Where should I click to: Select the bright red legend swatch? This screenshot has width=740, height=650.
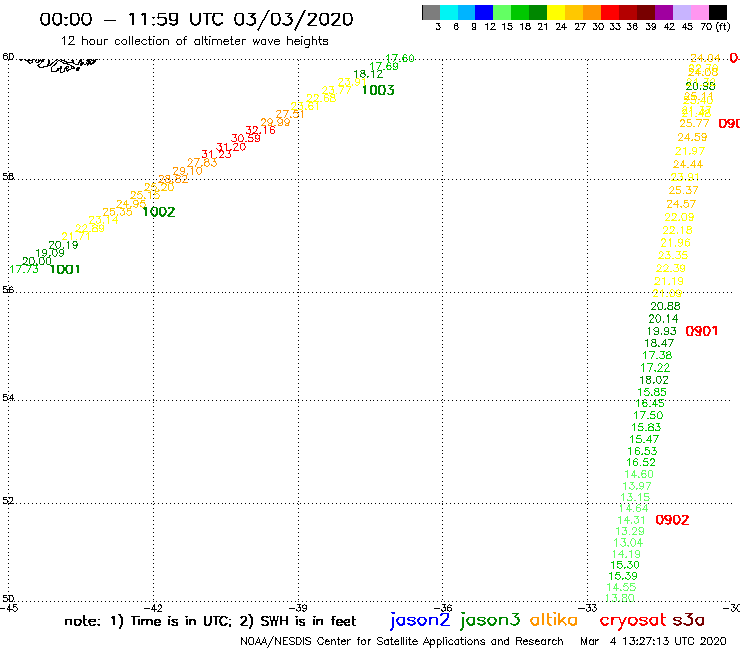point(609,12)
